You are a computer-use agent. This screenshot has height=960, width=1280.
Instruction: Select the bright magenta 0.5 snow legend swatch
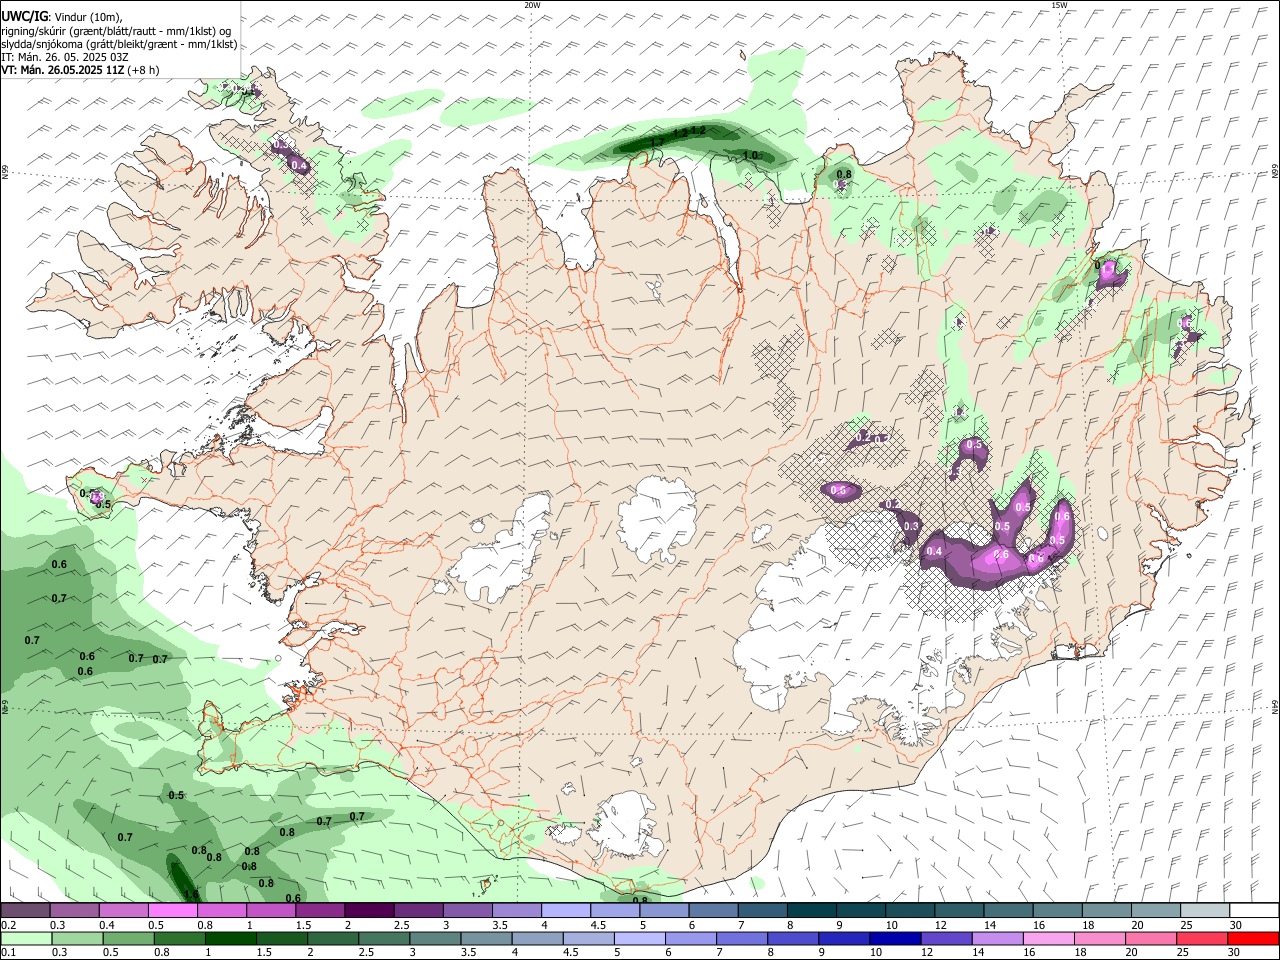pos(173,911)
